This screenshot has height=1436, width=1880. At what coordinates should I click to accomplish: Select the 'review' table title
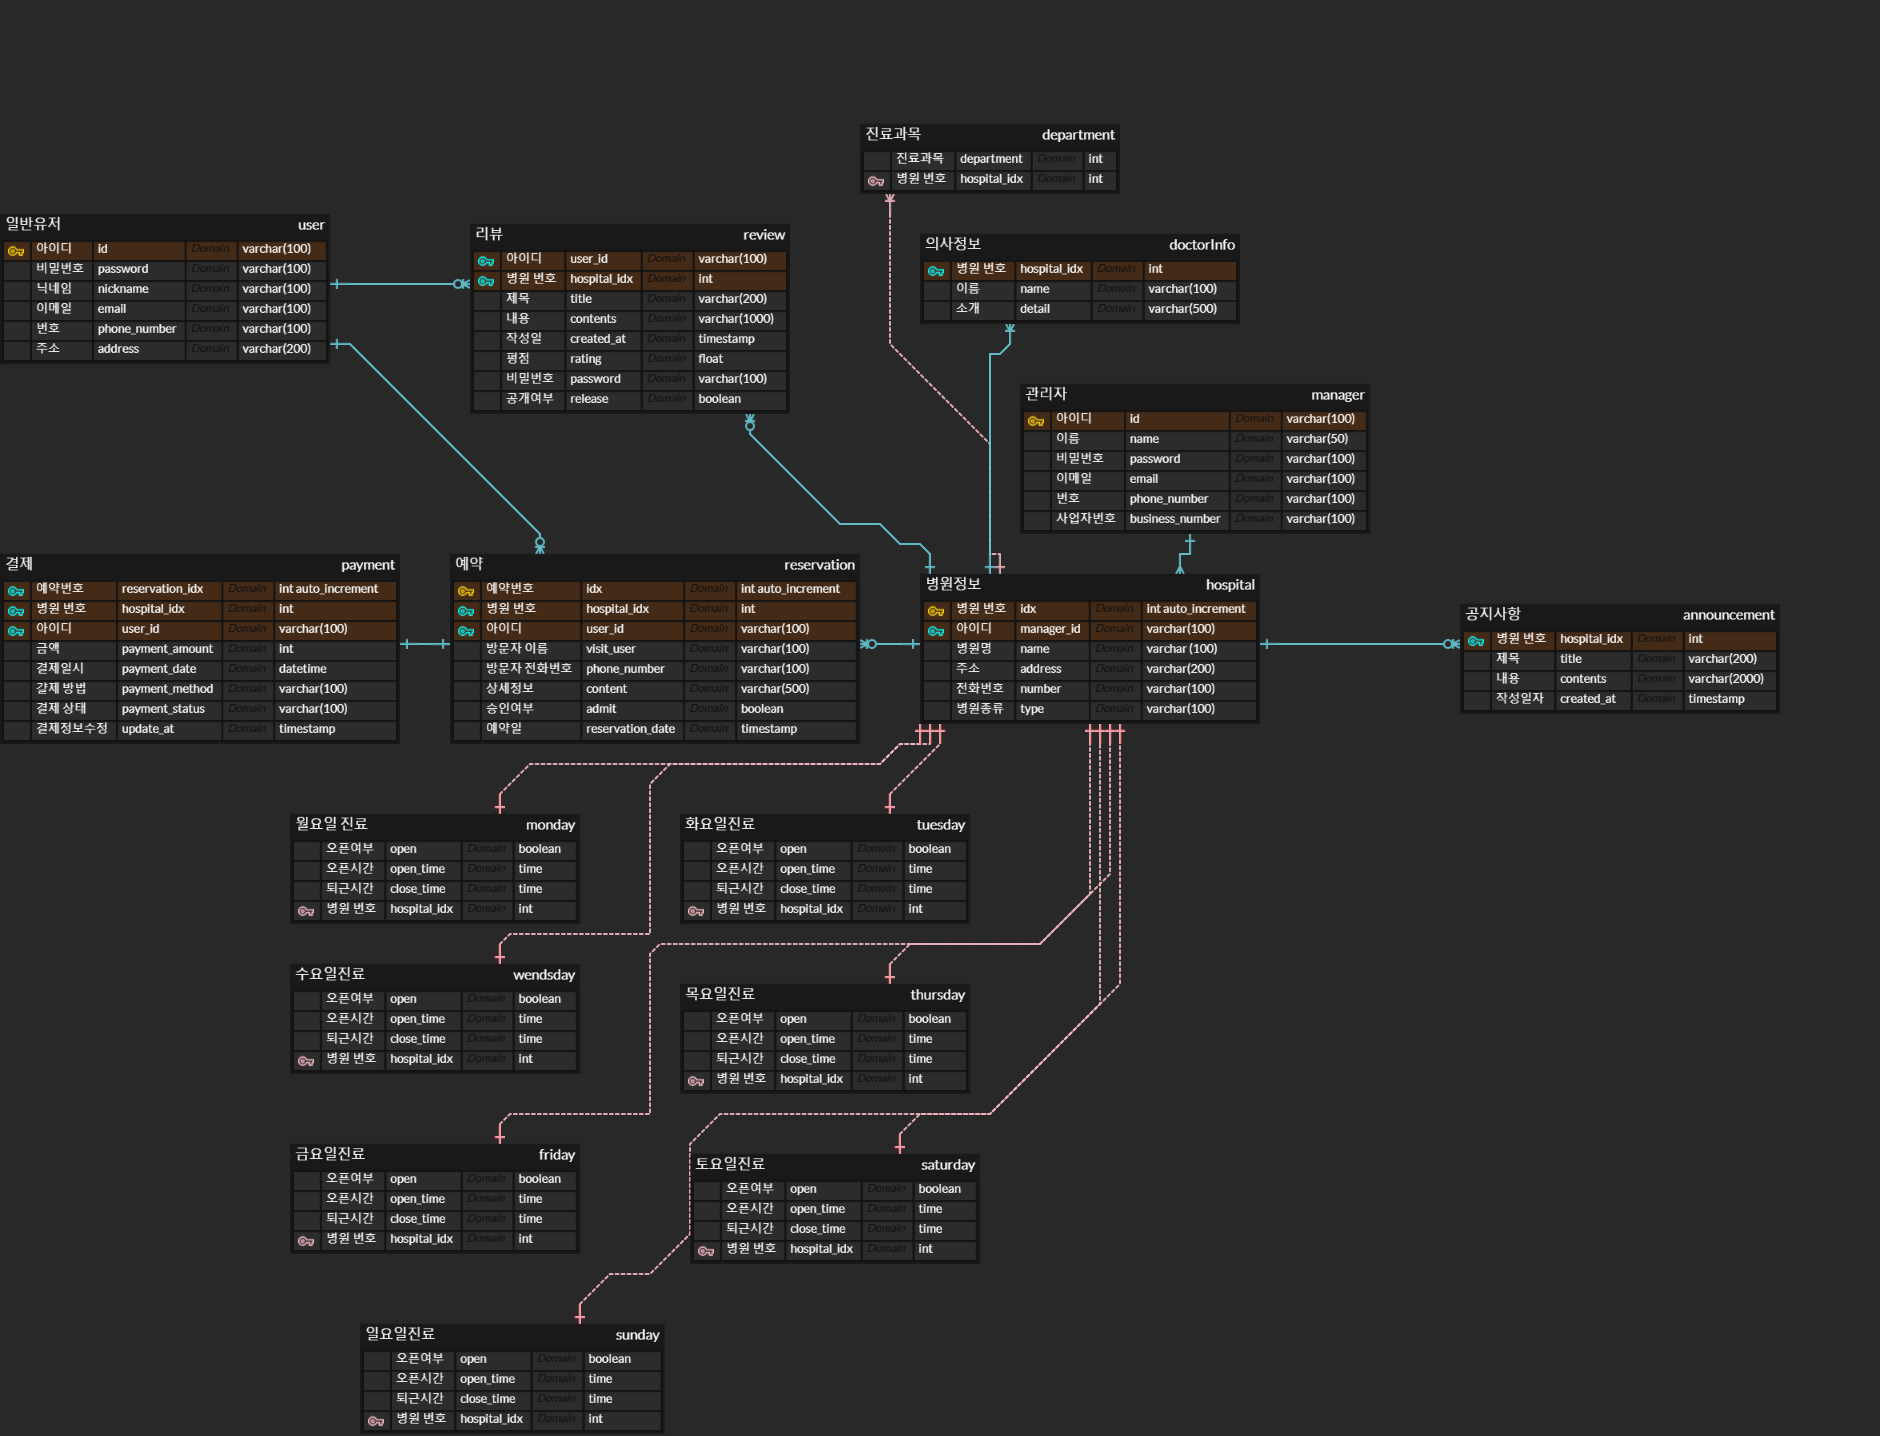(x=764, y=235)
